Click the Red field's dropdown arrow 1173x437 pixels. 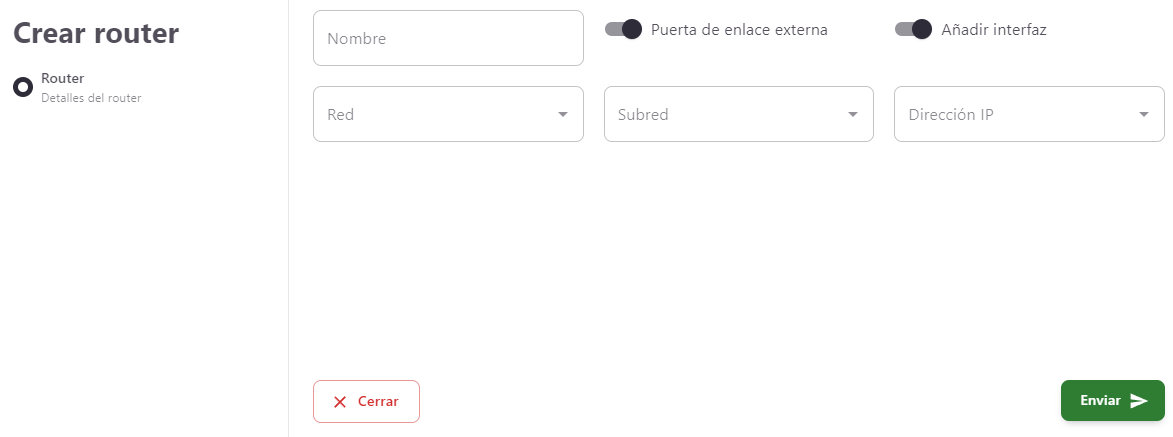563,114
